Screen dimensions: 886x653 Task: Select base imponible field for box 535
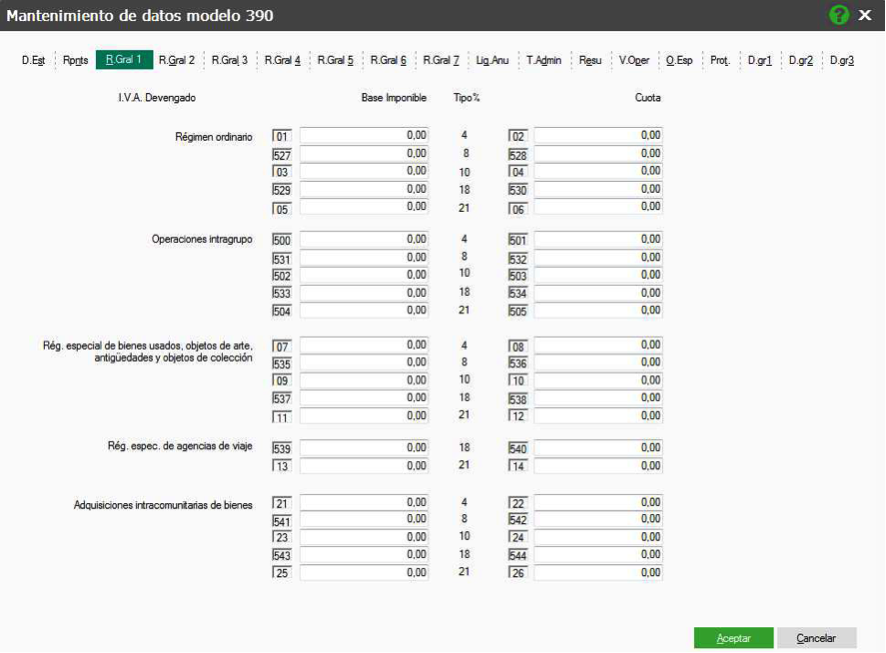[364, 362]
